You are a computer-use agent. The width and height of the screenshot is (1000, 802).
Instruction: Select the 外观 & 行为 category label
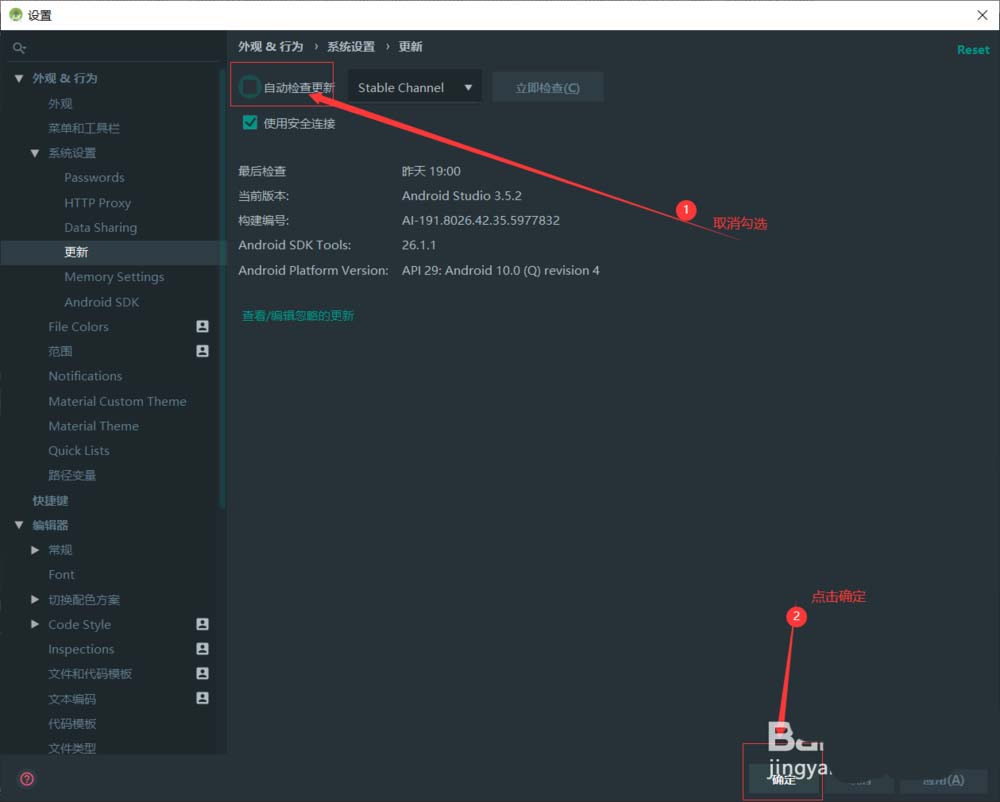tap(64, 78)
